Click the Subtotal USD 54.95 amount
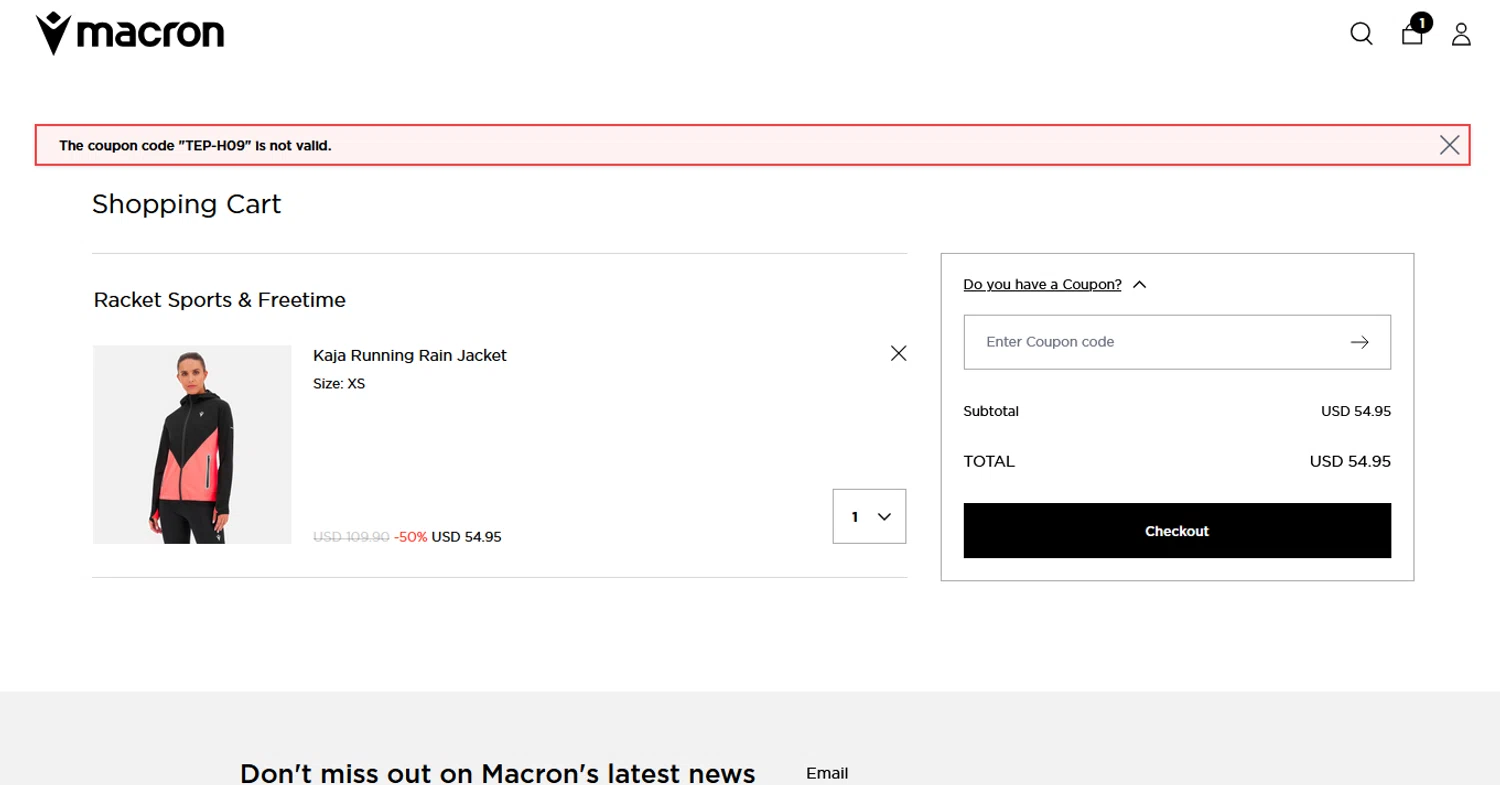This screenshot has height=785, width=1500. pyautogui.click(x=1355, y=411)
